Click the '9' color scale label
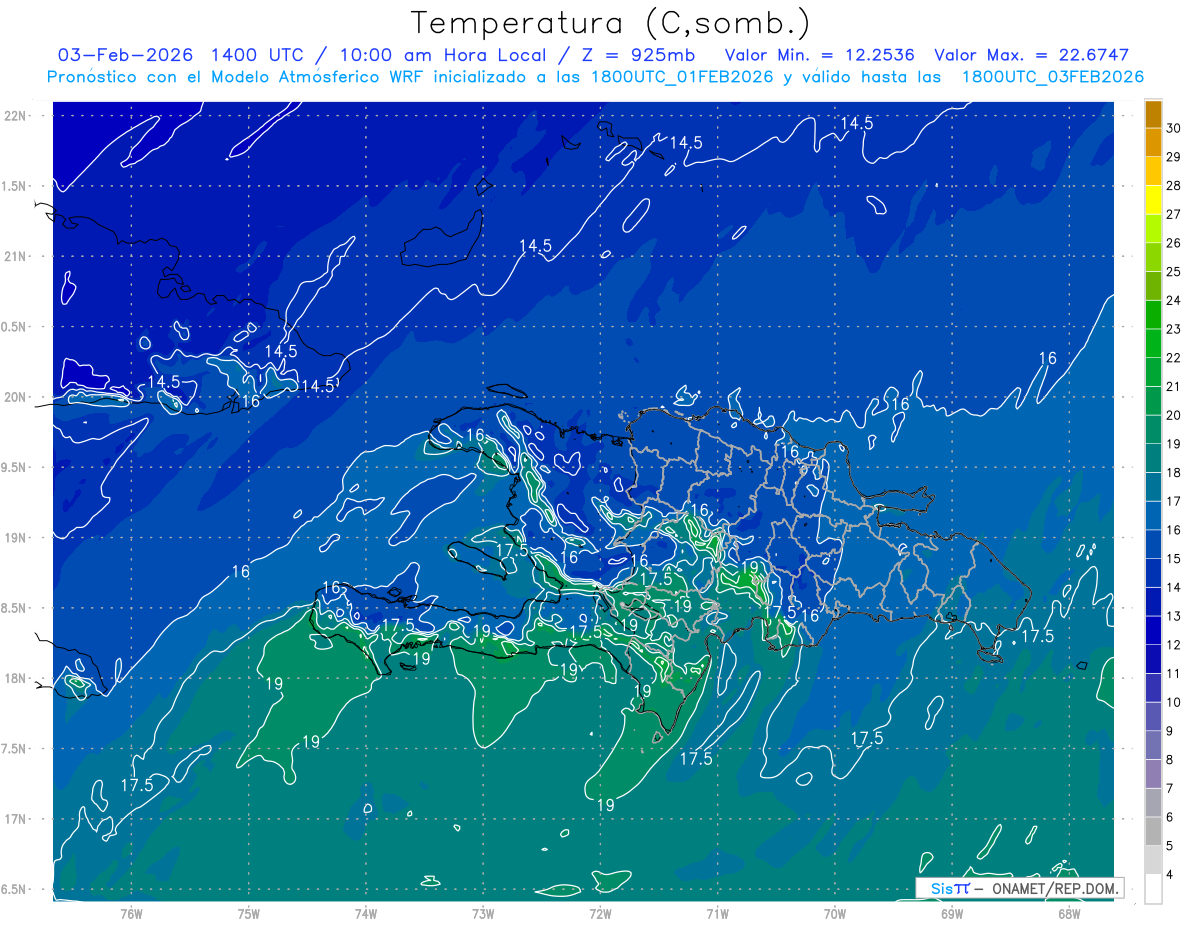 1170,730
